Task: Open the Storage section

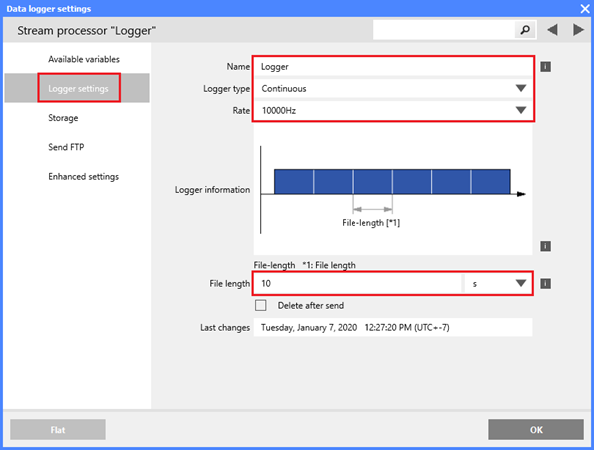Action: (63, 118)
